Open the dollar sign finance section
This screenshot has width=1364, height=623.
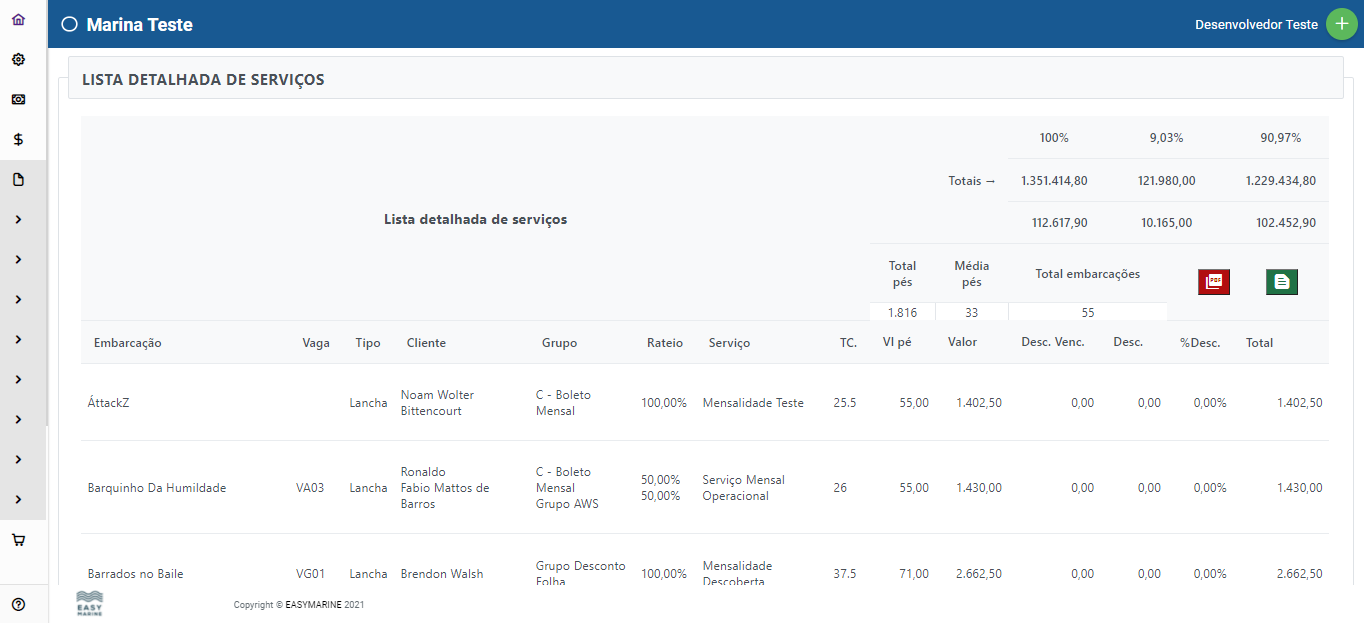click(x=17, y=139)
